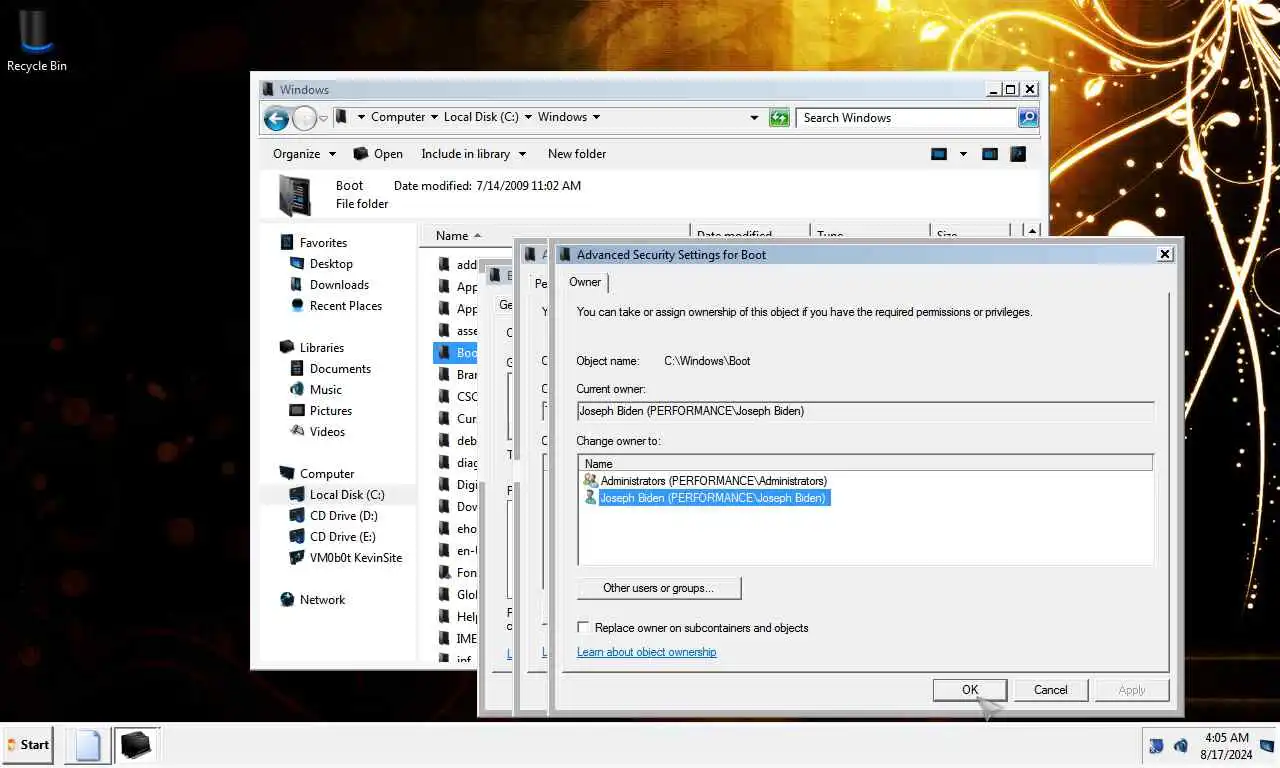Click the Cancel button

[x=1050, y=690]
